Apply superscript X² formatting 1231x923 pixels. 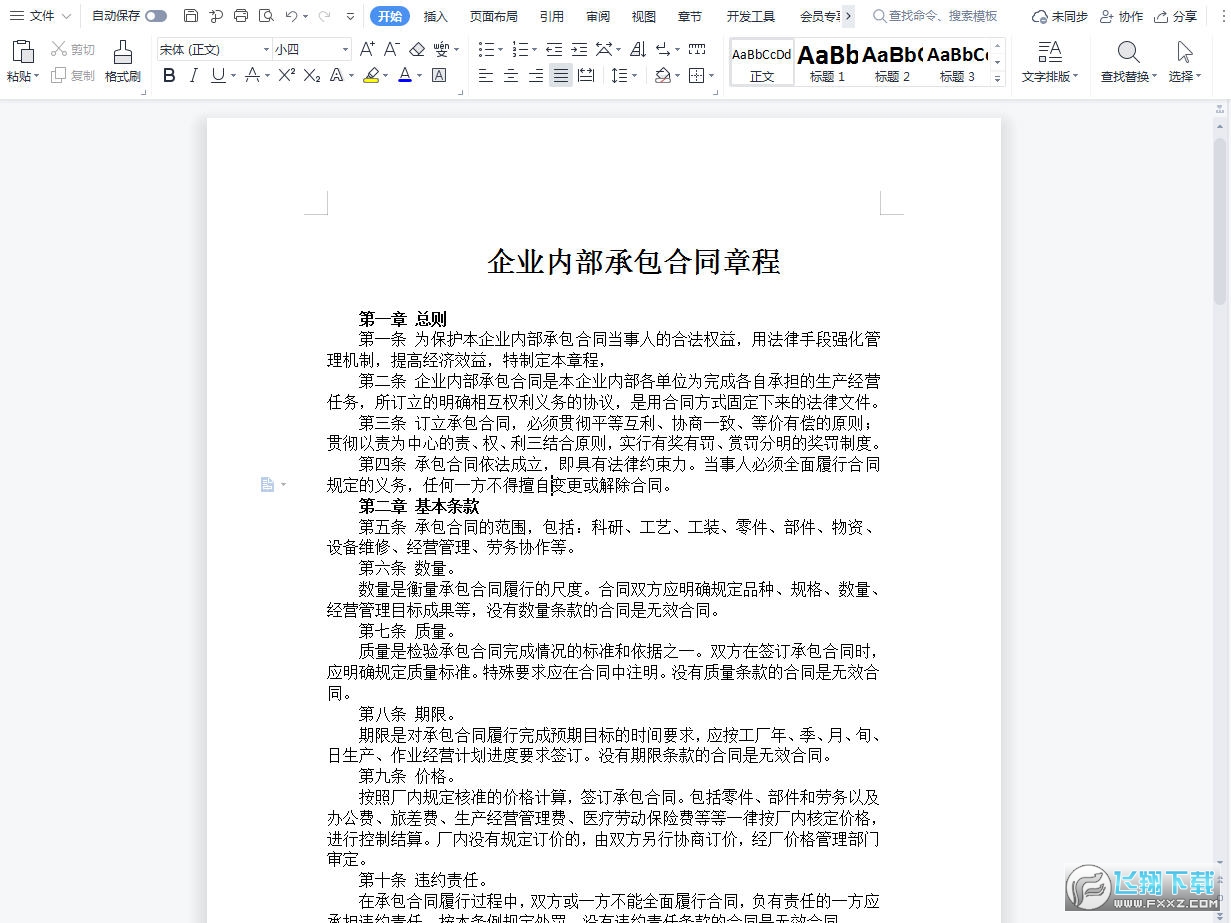(x=286, y=75)
